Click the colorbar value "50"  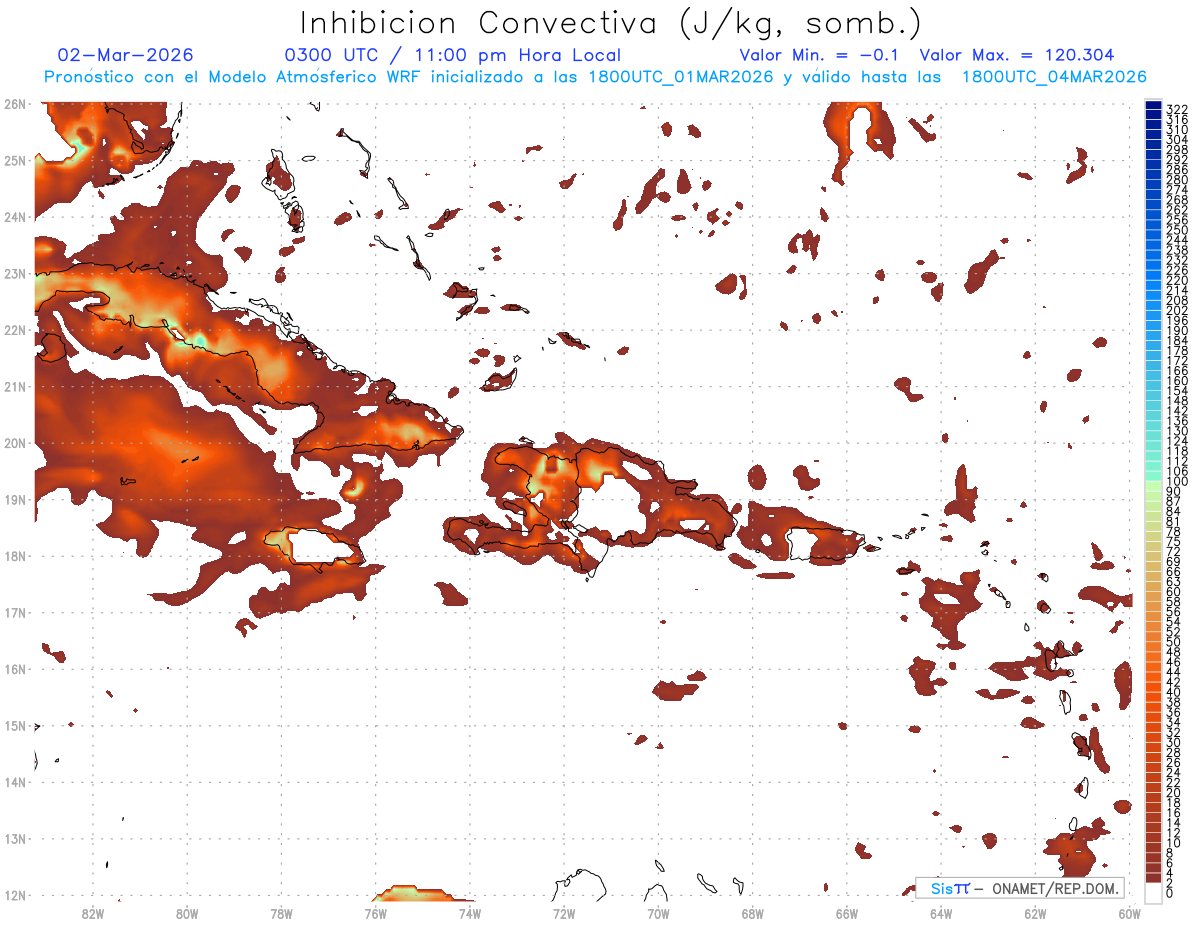click(x=1174, y=642)
